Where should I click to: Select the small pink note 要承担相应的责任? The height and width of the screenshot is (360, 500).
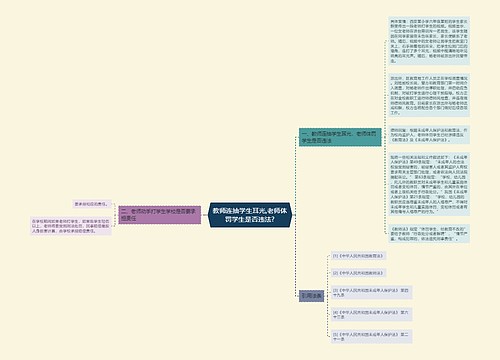pos(92,204)
